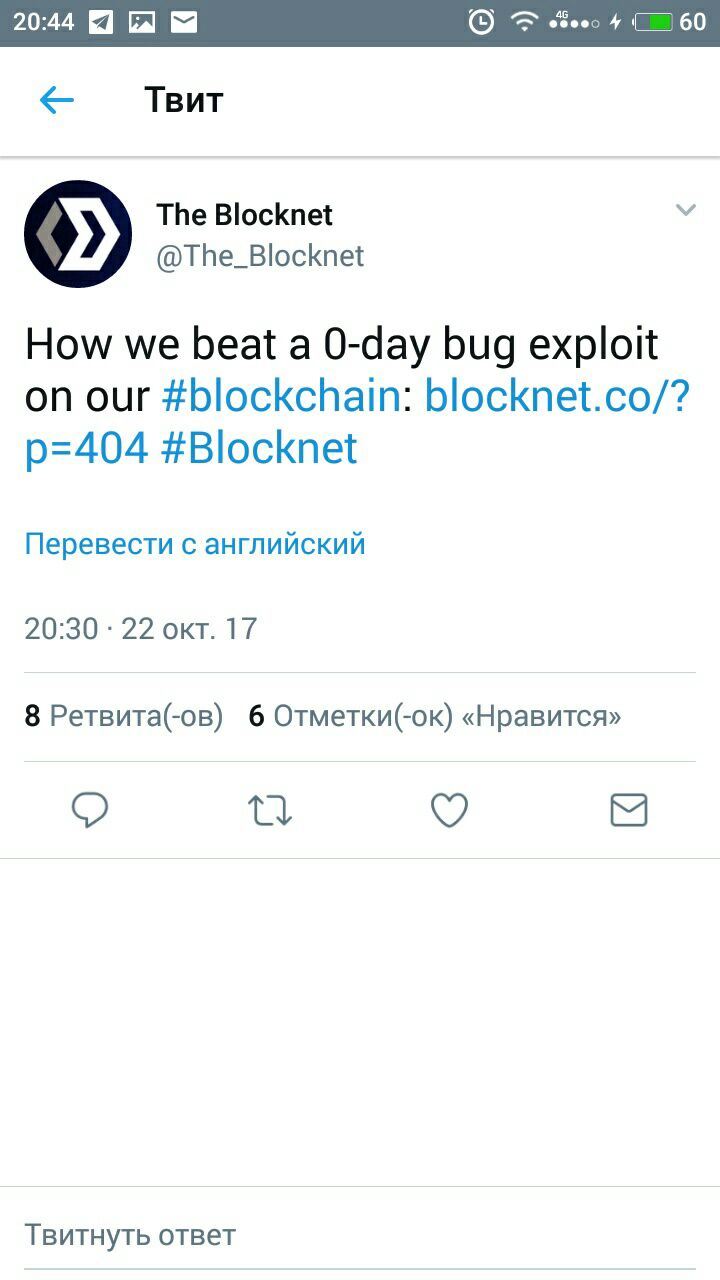Tap the reply speech bubble icon

[x=90, y=810]
